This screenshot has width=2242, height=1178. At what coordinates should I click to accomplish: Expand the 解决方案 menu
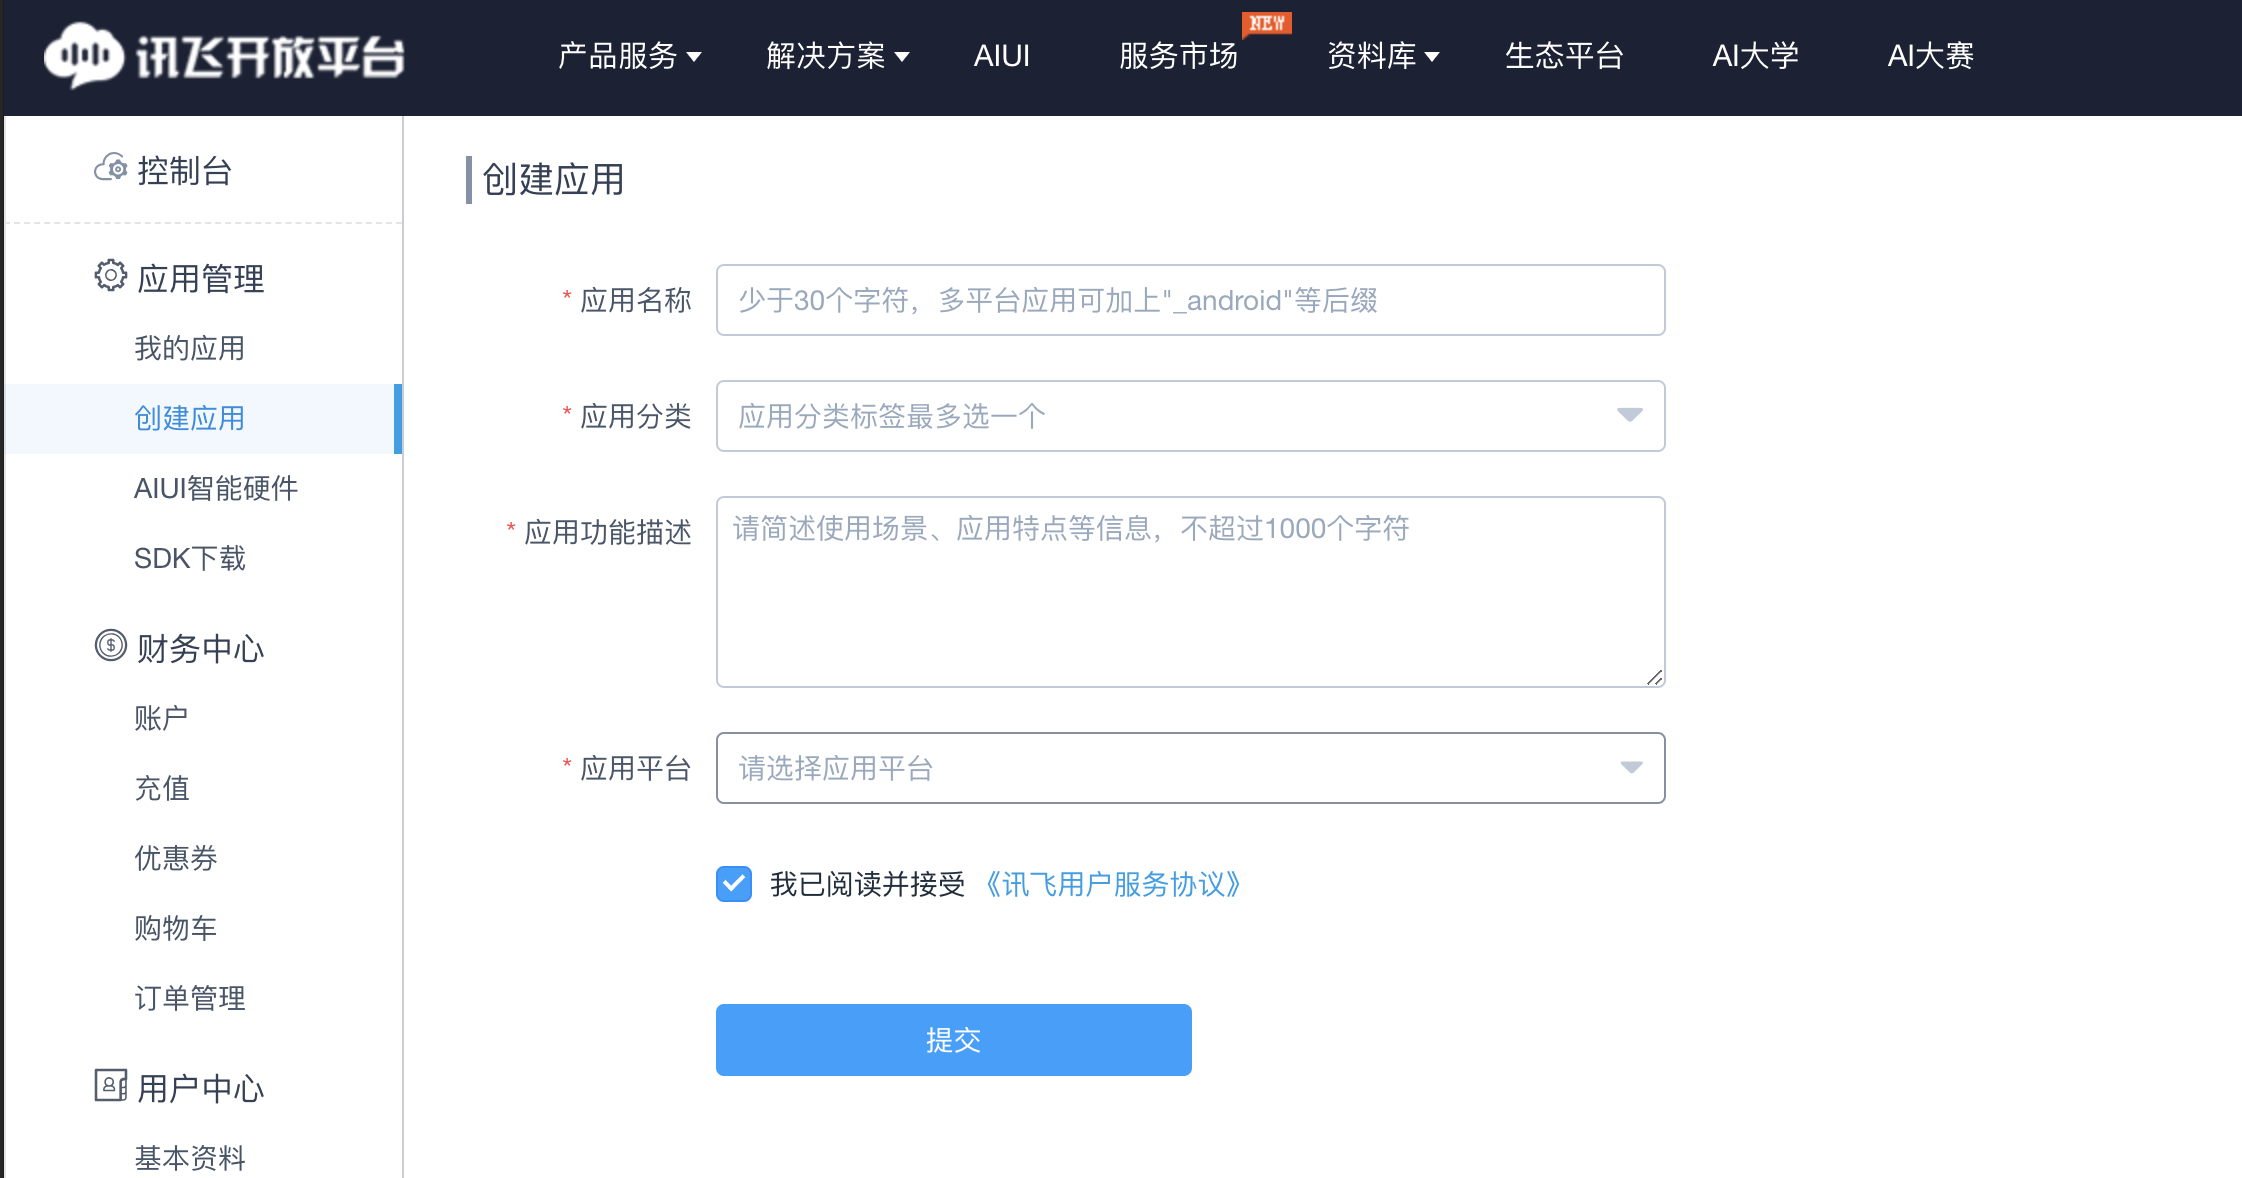point(837,56)
